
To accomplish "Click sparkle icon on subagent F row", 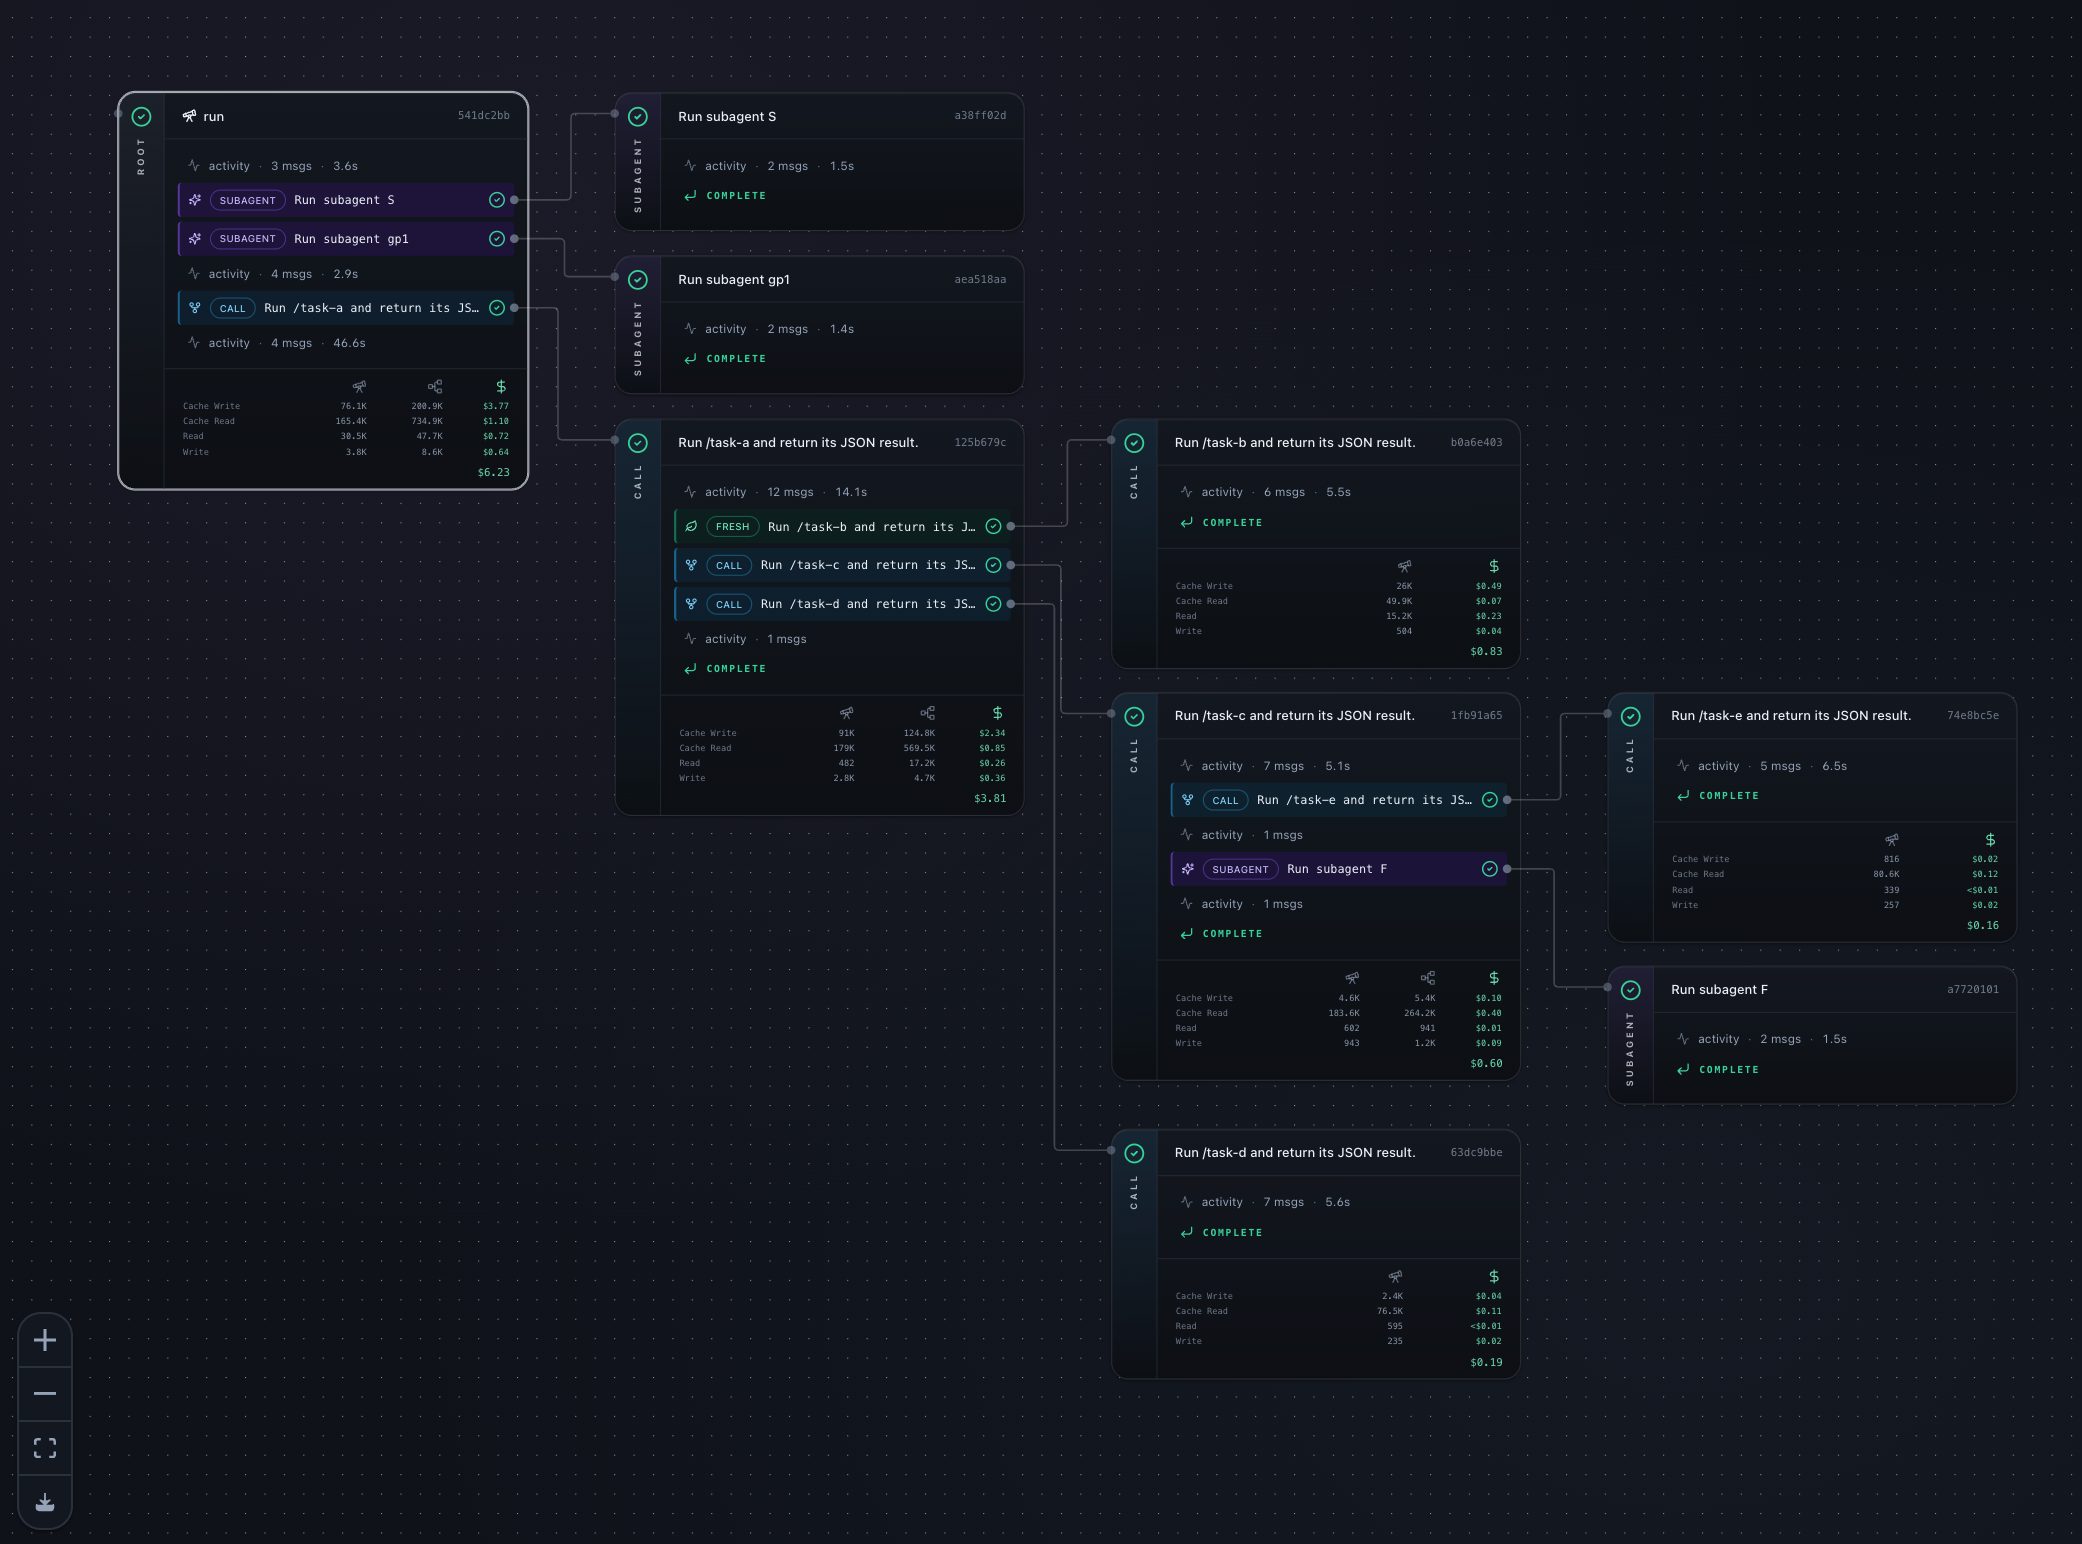I will click(x=1188, y=869).
